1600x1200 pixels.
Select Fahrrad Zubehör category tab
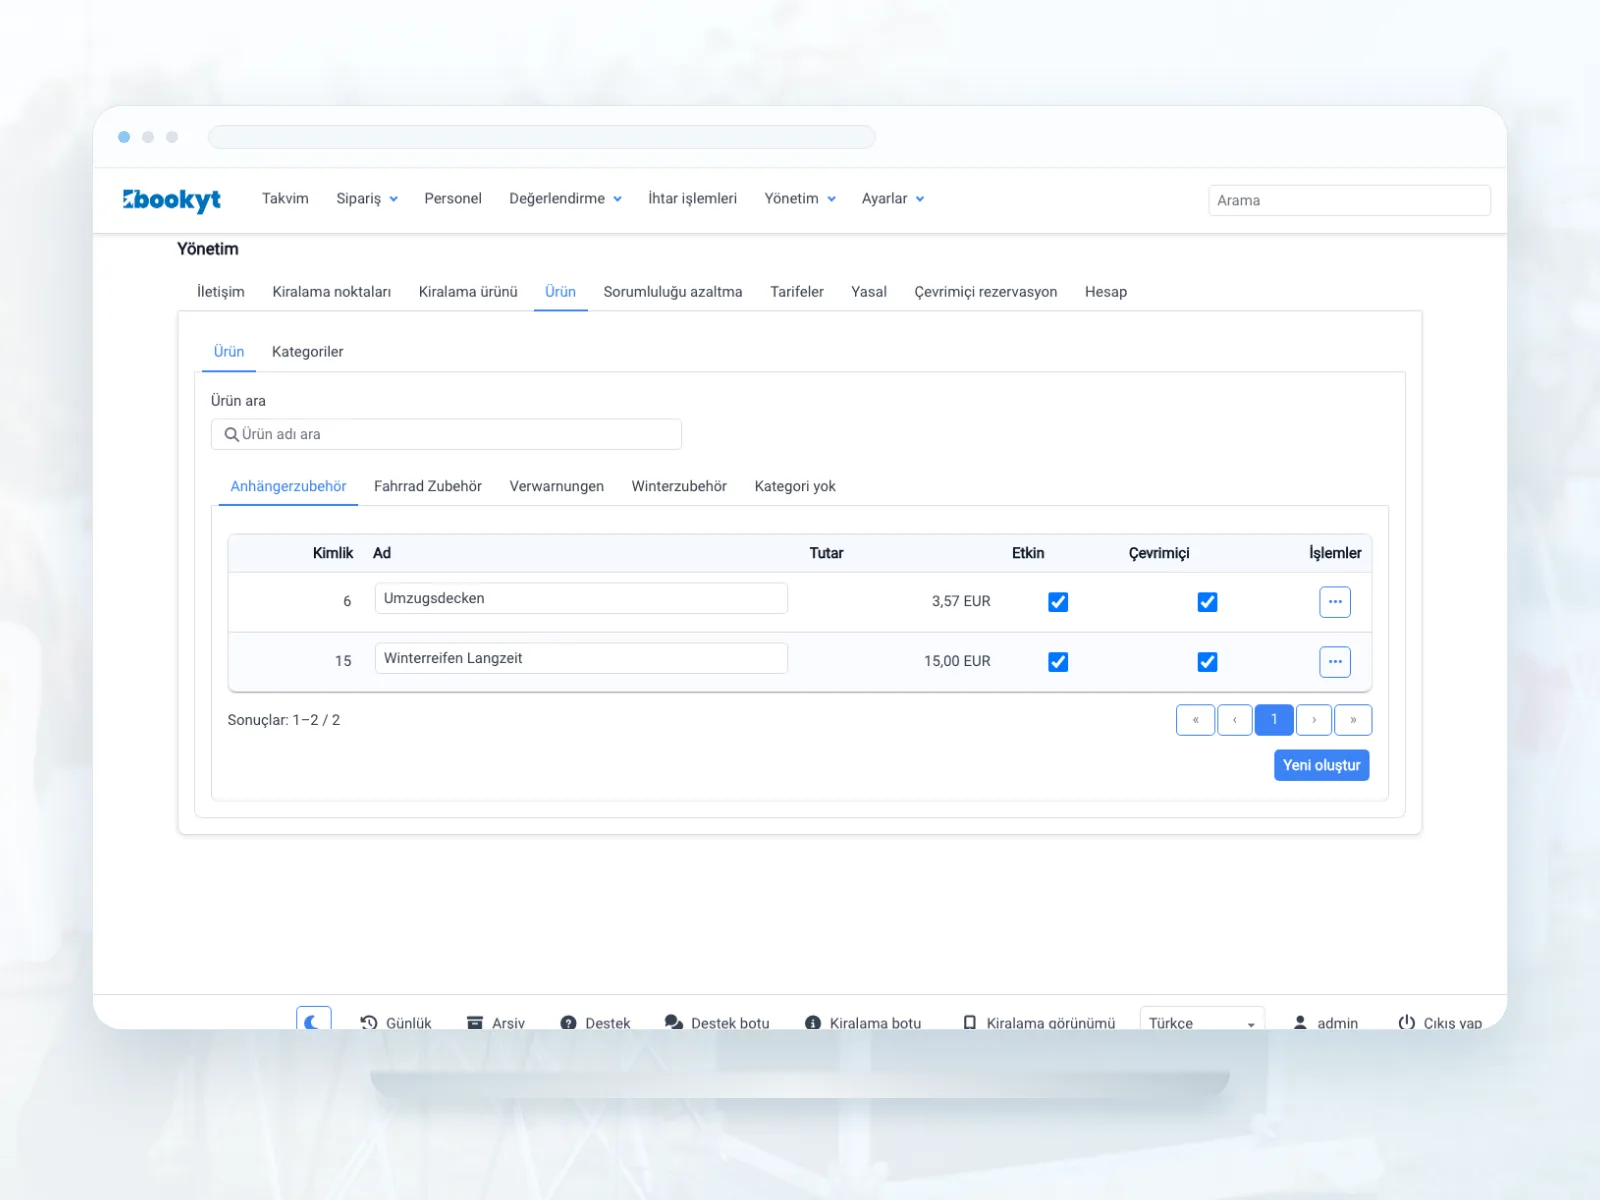point(428,487)
